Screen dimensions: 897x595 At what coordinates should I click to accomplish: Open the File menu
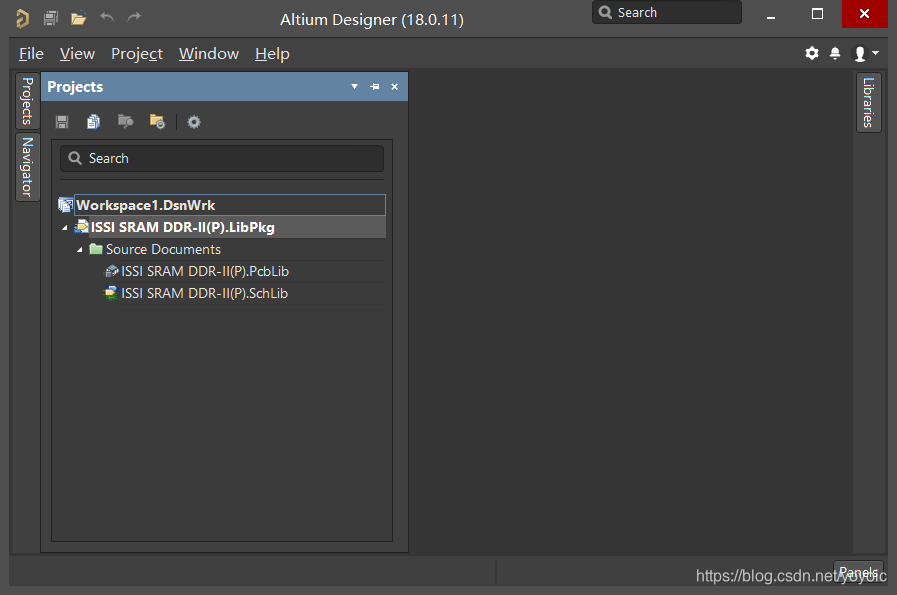(x=31, y=54)
